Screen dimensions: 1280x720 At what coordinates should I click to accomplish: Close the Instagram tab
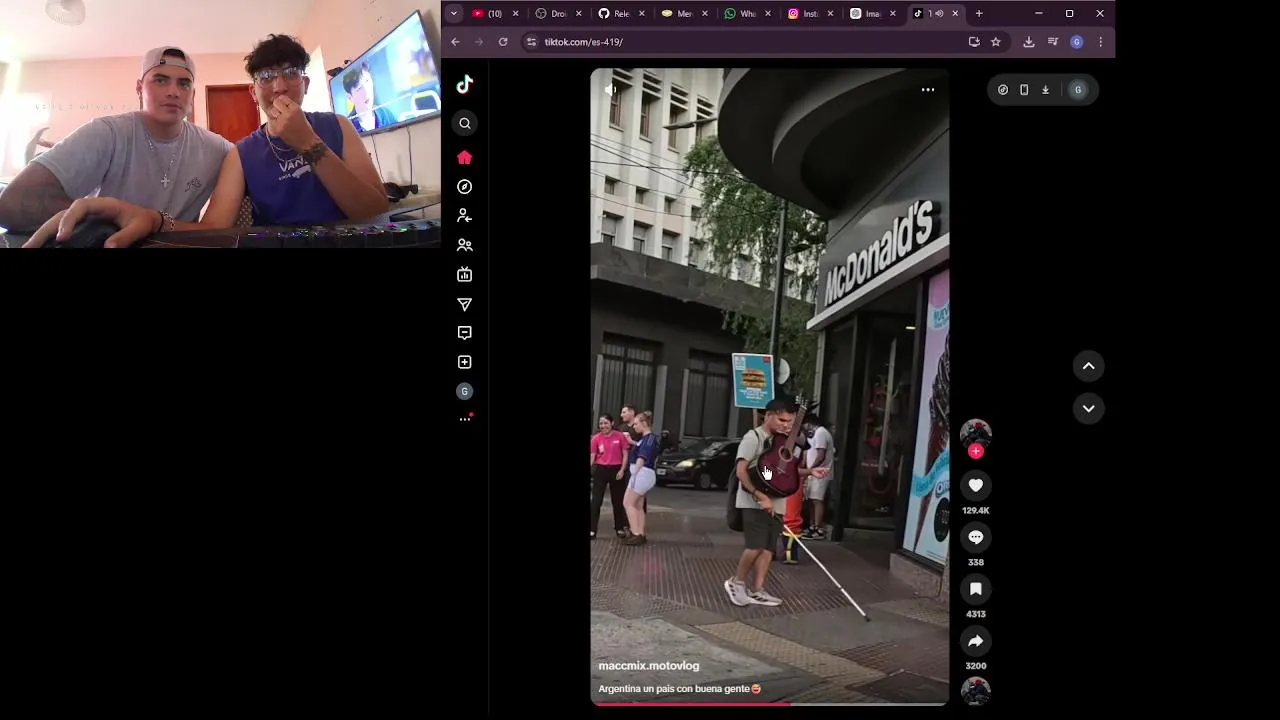(830, 14)
